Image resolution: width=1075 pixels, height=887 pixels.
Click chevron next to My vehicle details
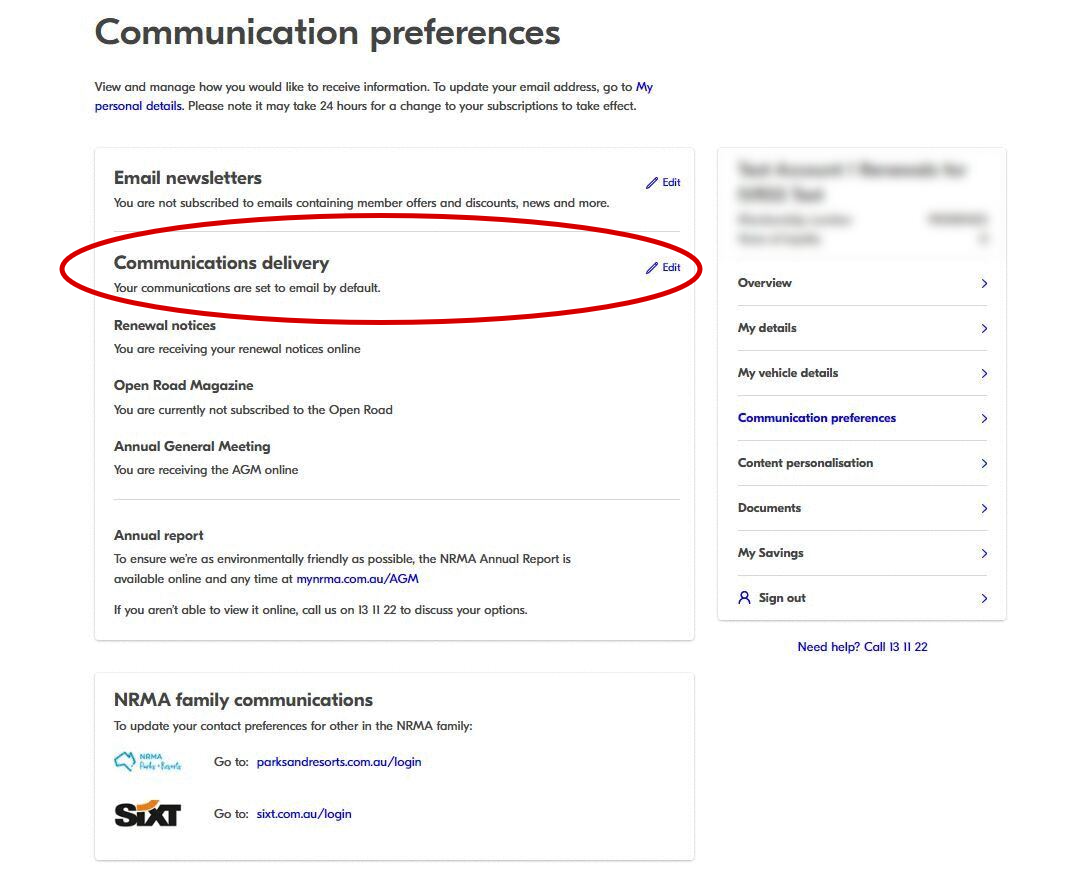coord(984,374)
